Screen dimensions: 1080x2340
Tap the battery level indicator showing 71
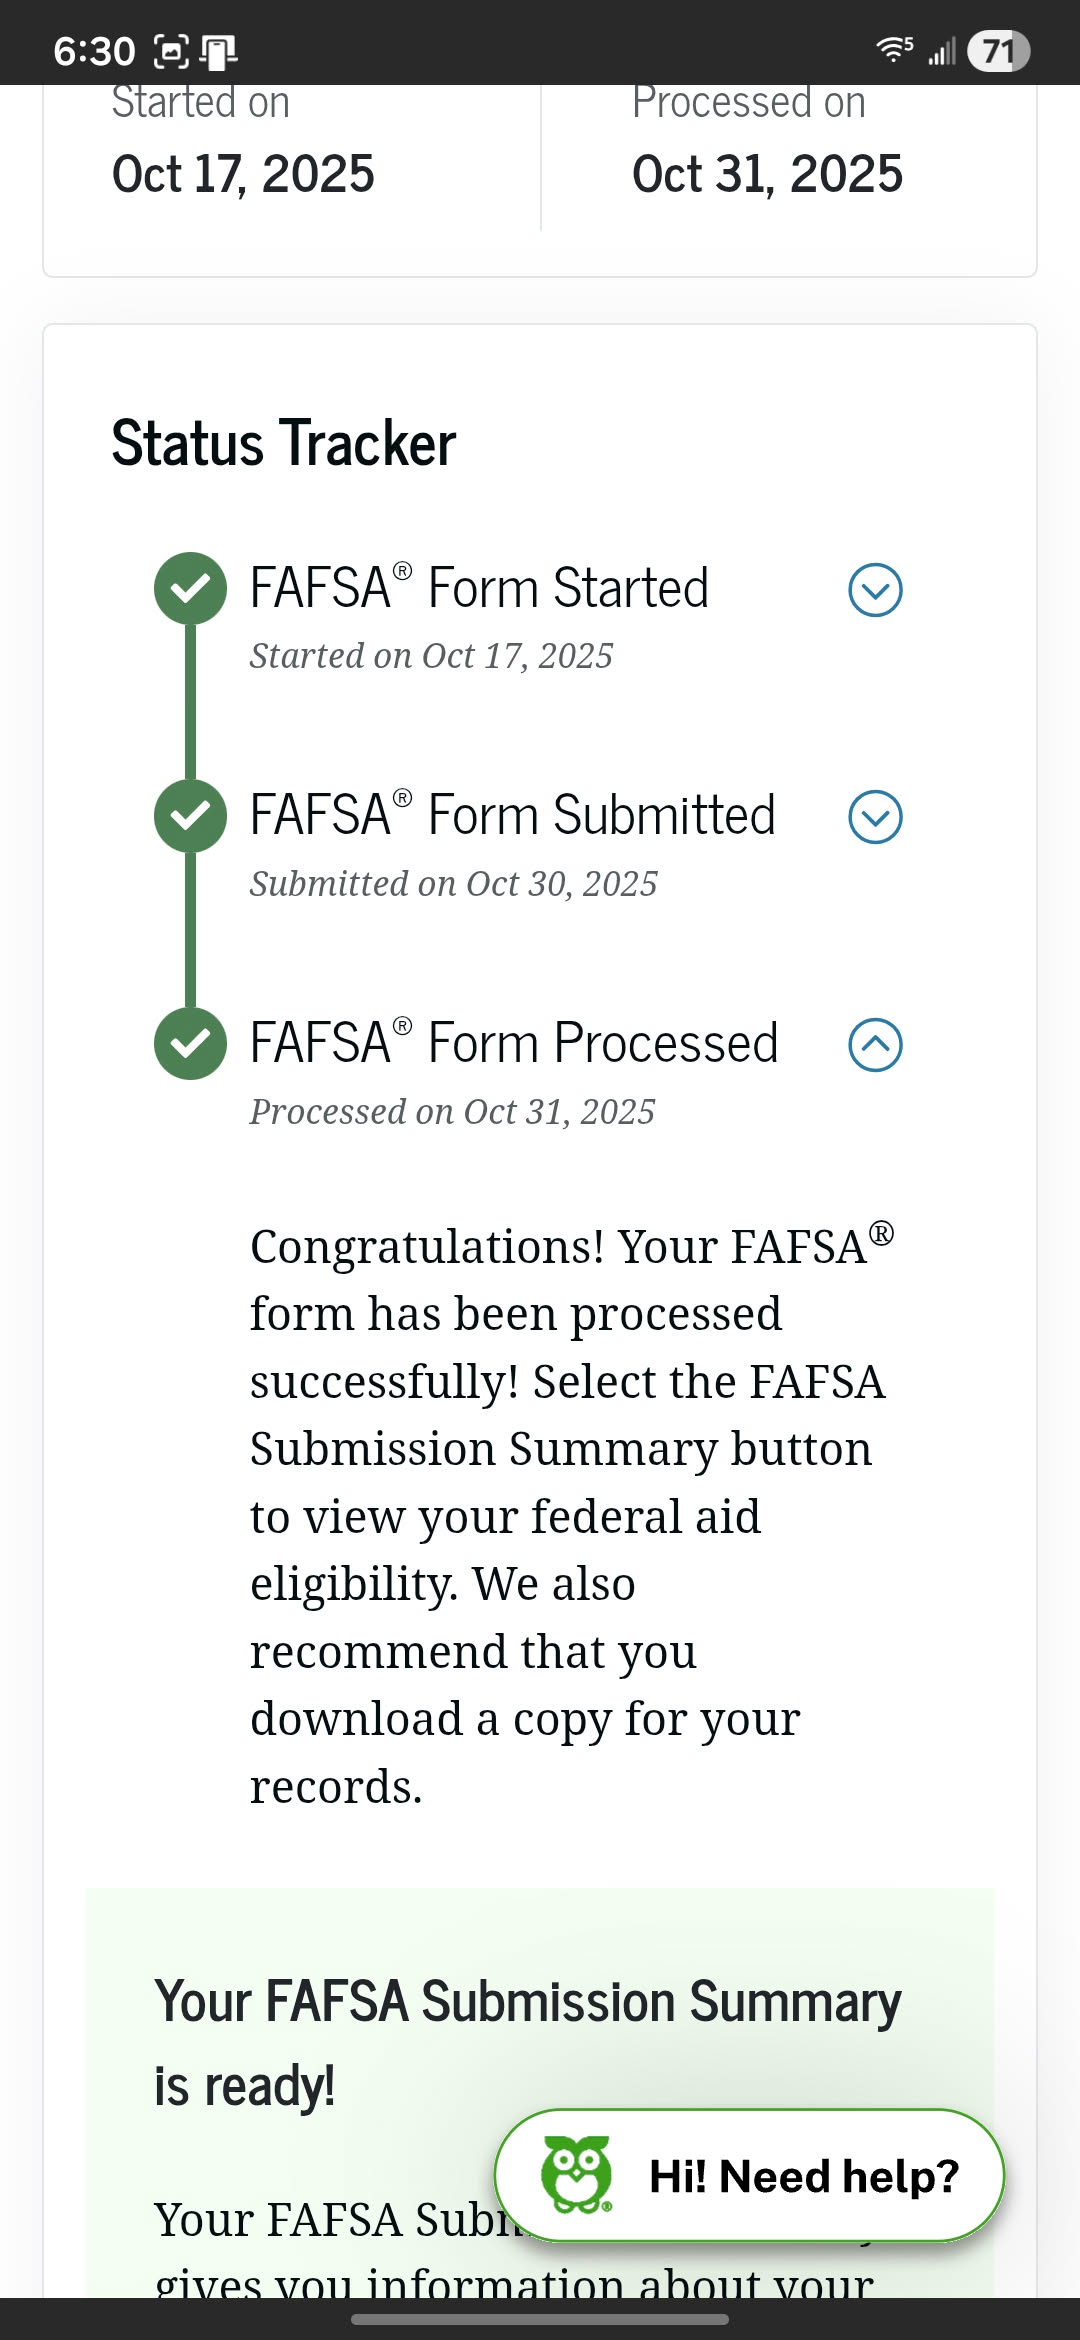point(998,51)
